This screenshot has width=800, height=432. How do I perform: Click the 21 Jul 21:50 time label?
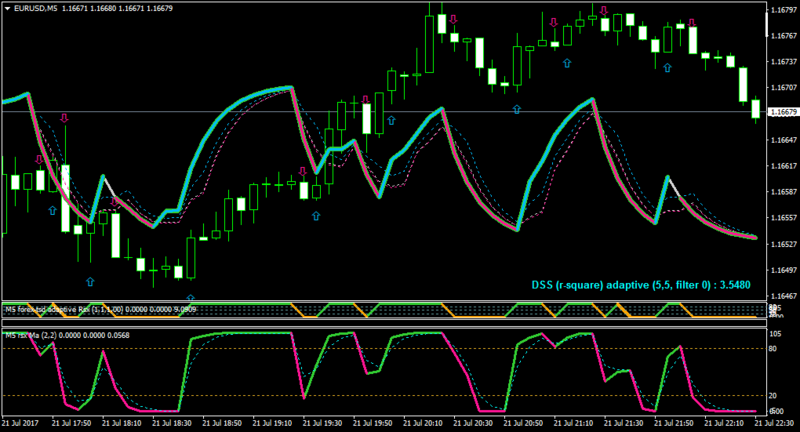click(674, 423)
